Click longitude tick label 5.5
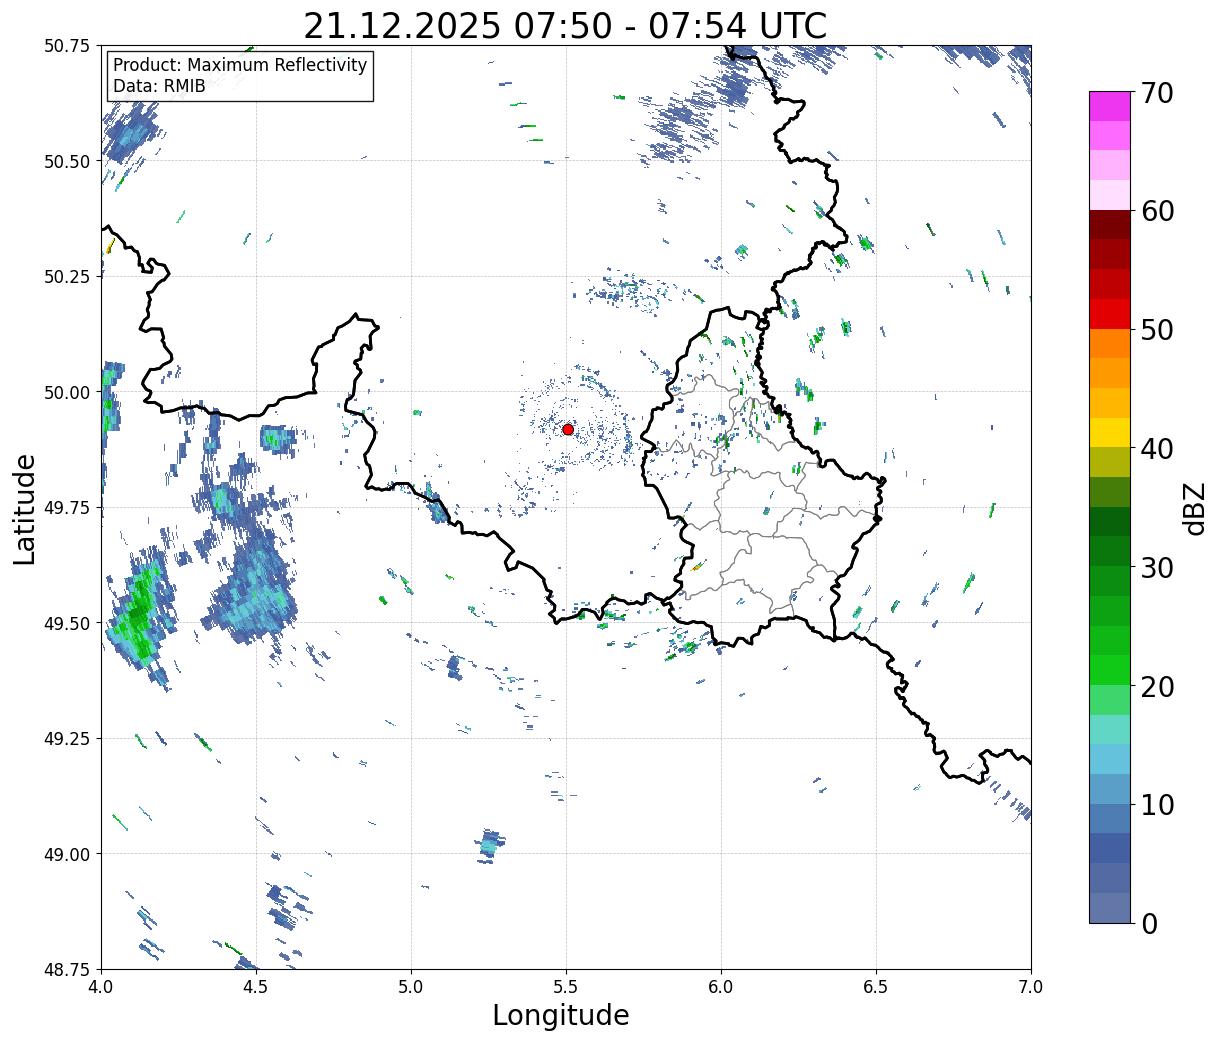Screen dimensions: 1219x1040 click(x=566, y=987)
